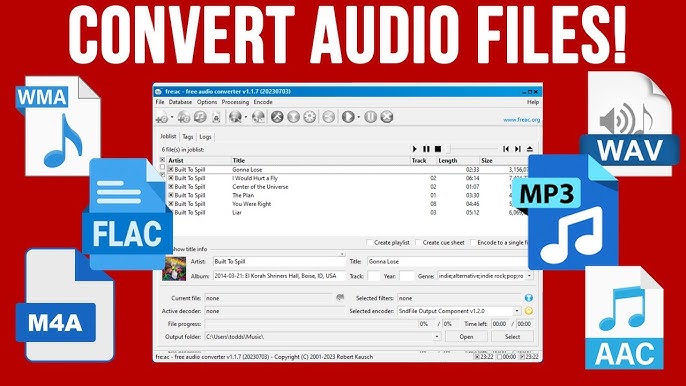This screenshot has width=686, height=386.
Task: Uncheck the You Were Right checkbox
Action: coord(171,204)
